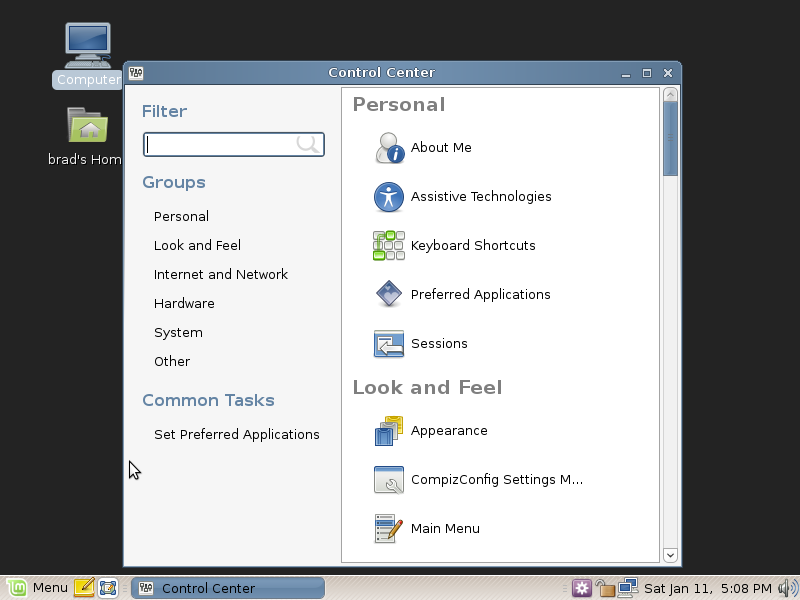The image size is (800, 600).
Task: Maximize the Control Center window
Action: point(647,73)
